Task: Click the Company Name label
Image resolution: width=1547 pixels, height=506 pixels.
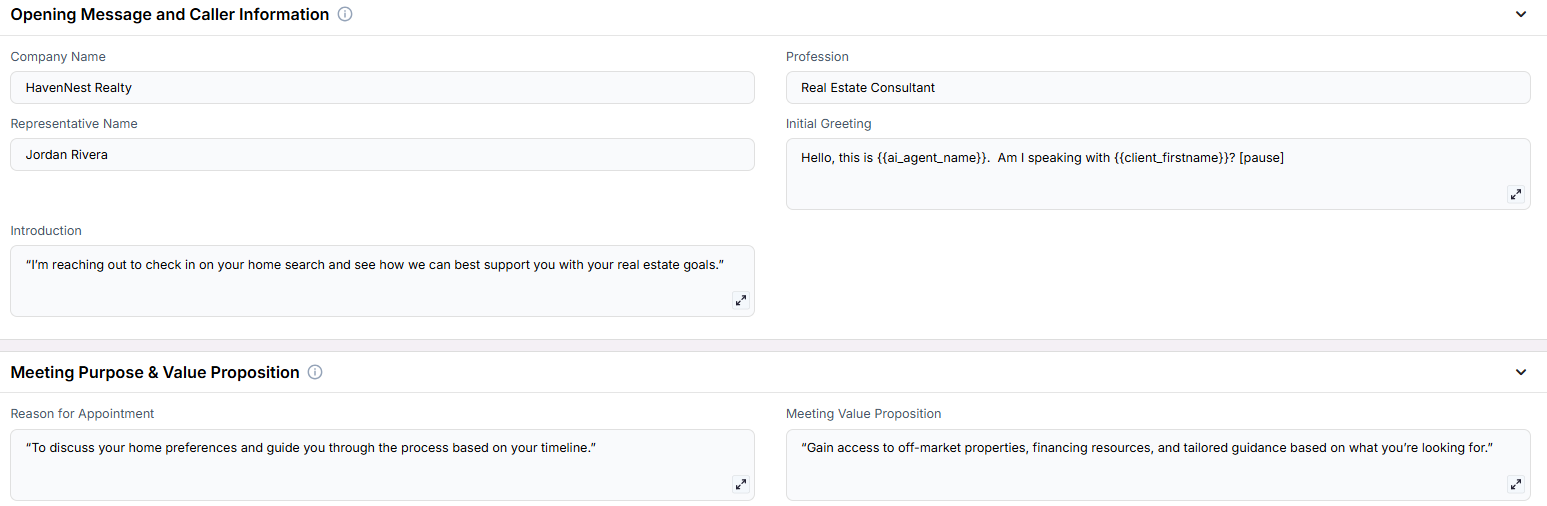Action: pos(58,57)
